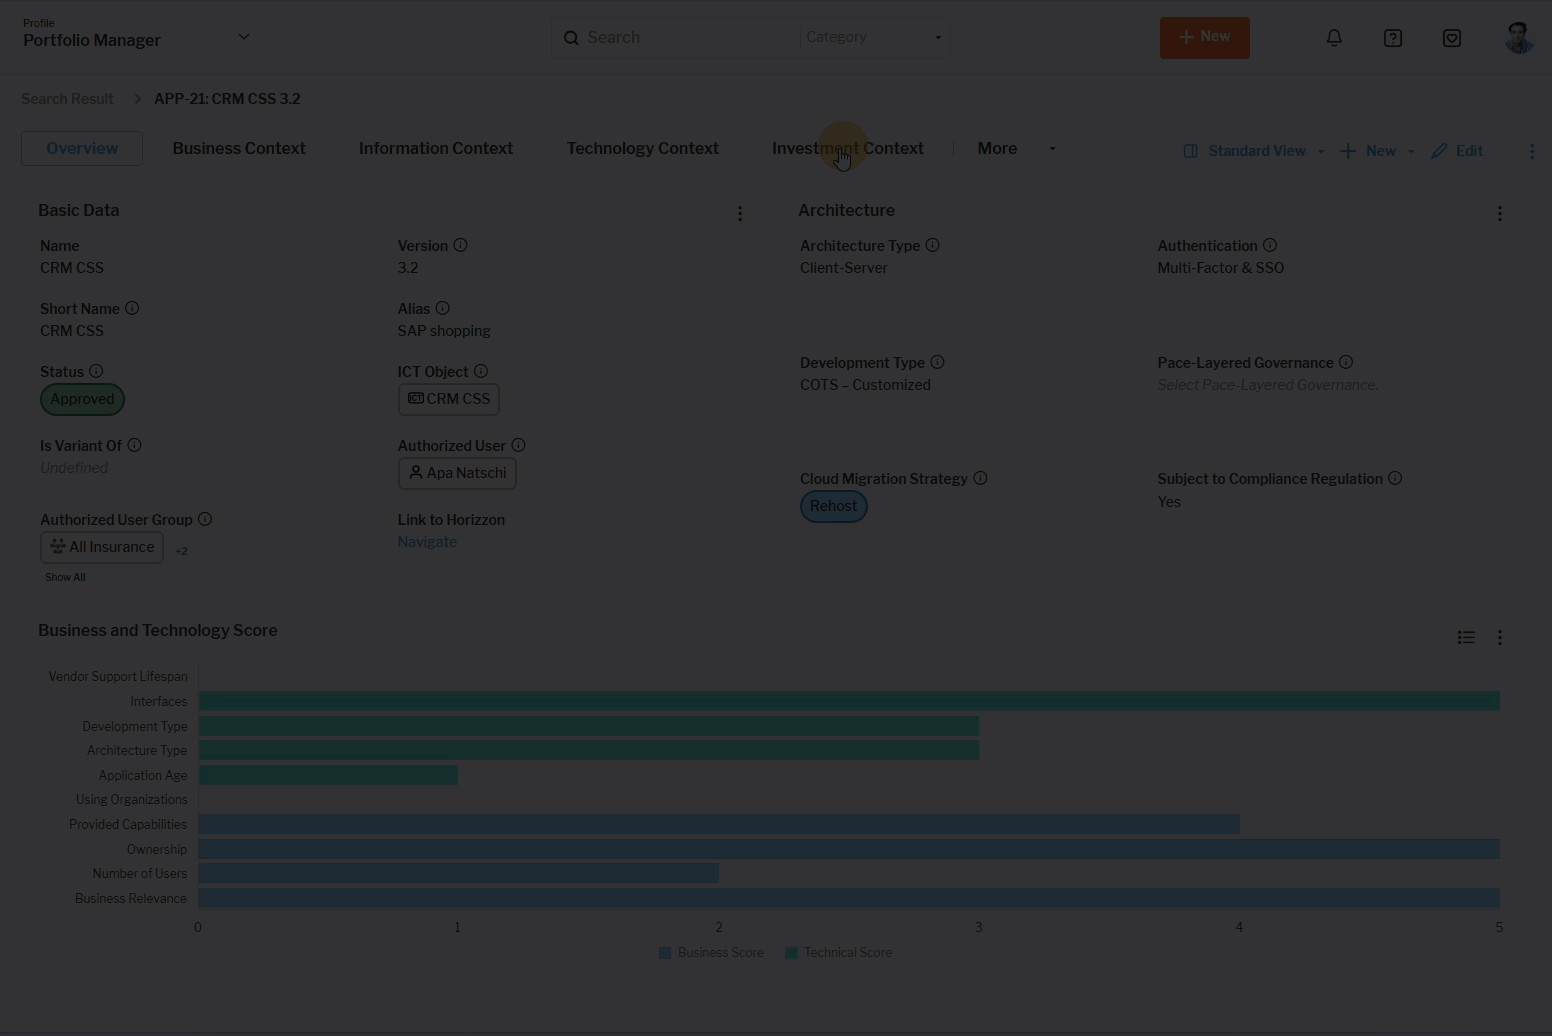Open Basic Data section options menu
Screen dimensions: 1552x1036
740,213
